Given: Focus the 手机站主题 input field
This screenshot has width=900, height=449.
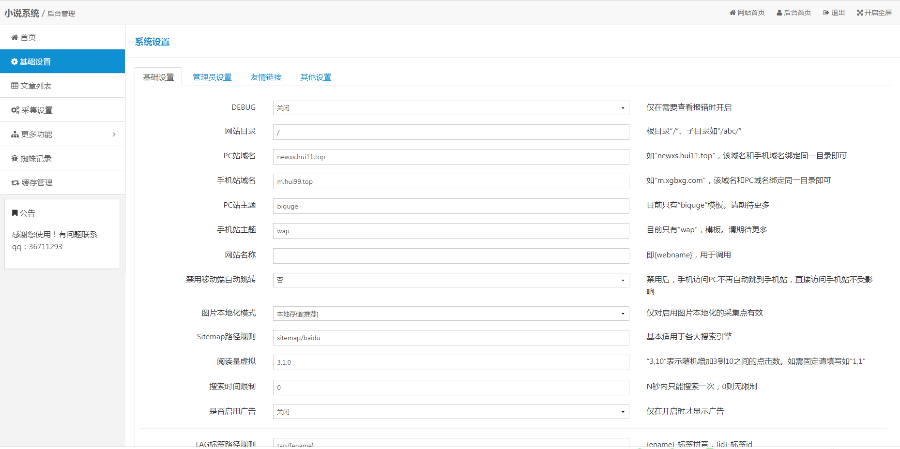Looking at the screenshot, I should tap(451, 230).
